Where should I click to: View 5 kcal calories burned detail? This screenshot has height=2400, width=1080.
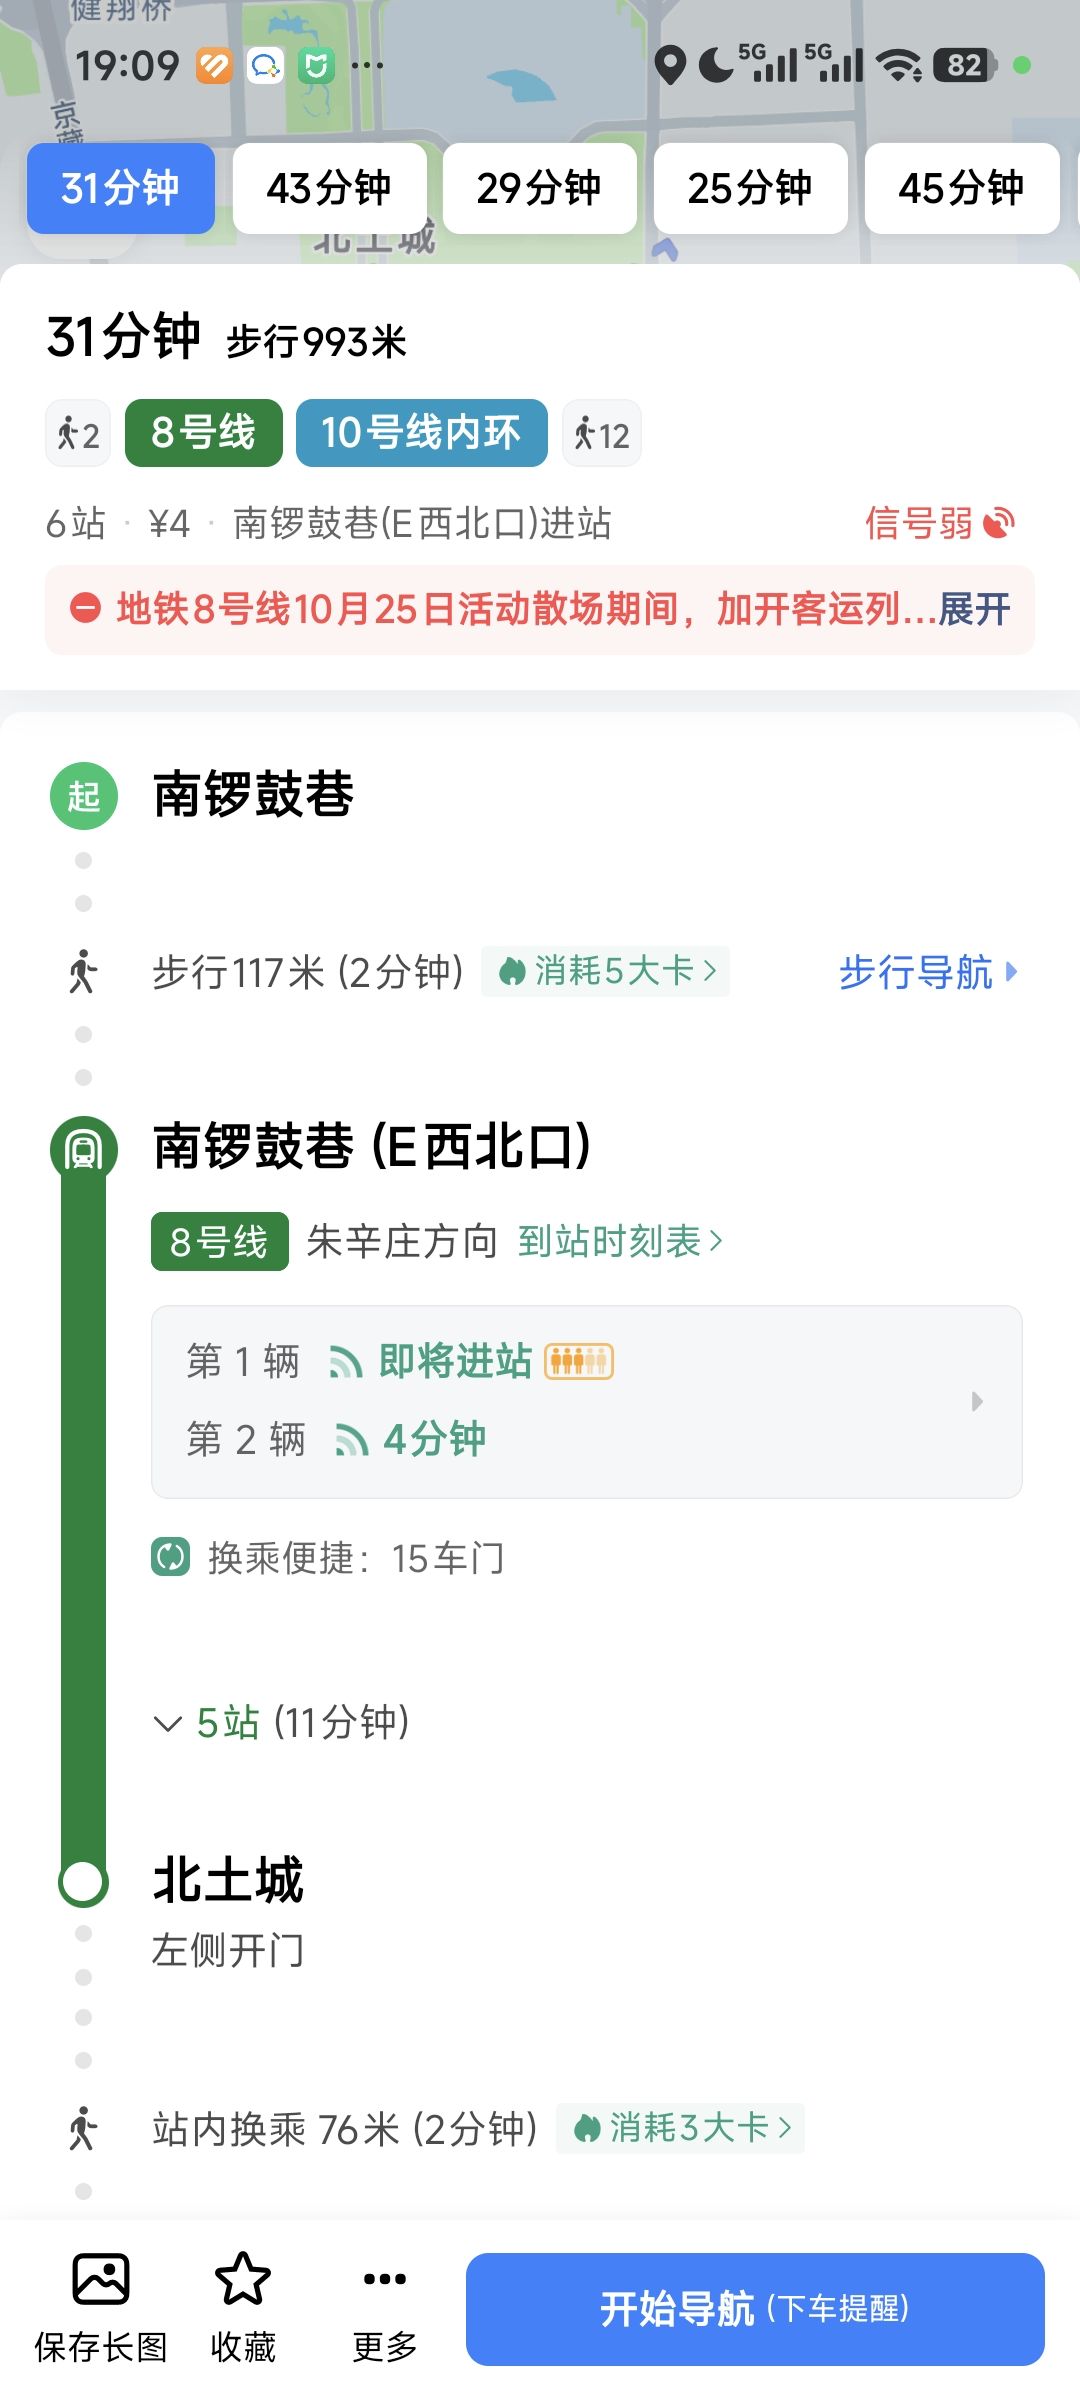[606, 971]
